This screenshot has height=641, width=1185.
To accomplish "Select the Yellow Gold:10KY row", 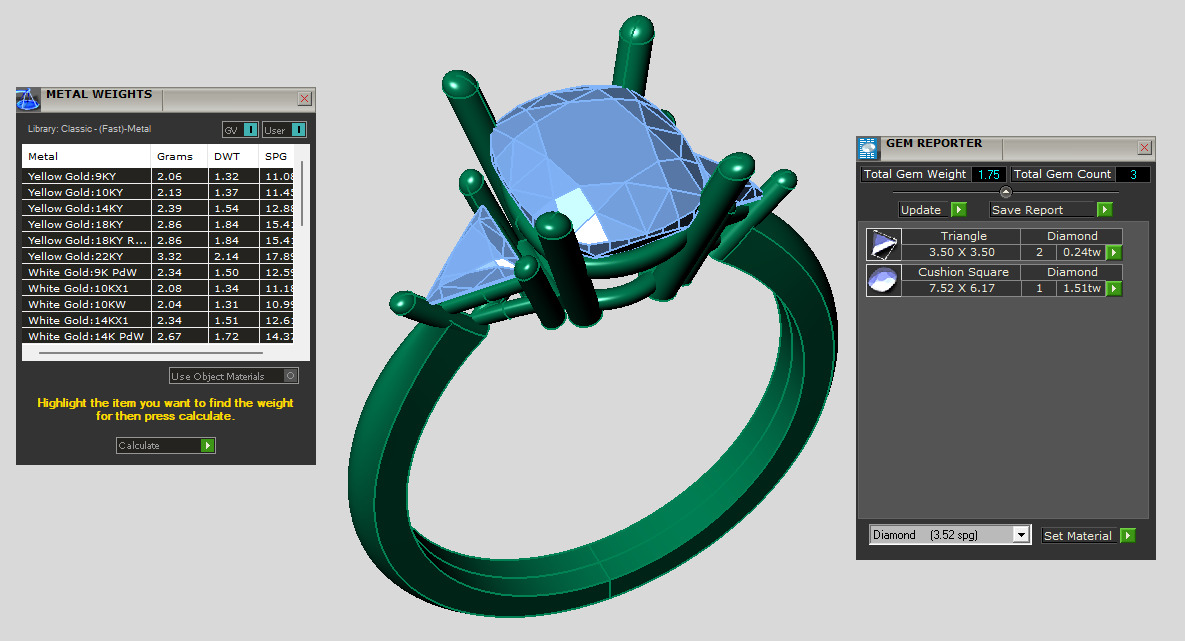I will (158, 192).
